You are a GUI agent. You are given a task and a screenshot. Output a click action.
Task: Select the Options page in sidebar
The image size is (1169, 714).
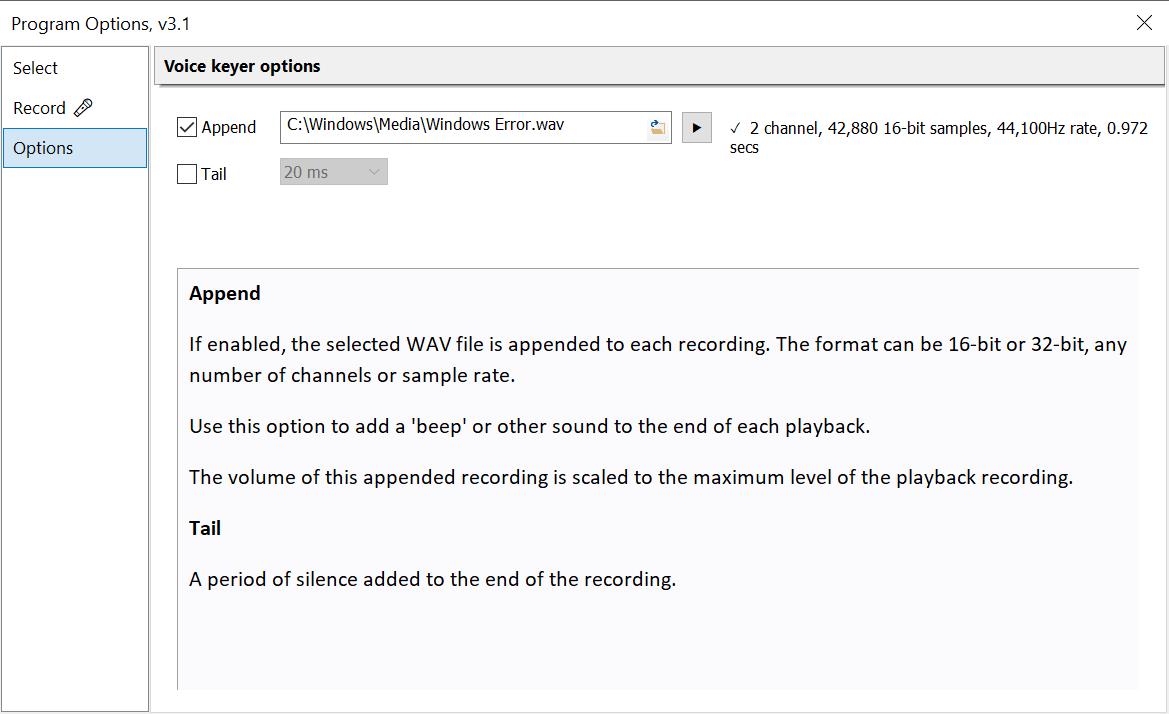(x=43, y=148)
